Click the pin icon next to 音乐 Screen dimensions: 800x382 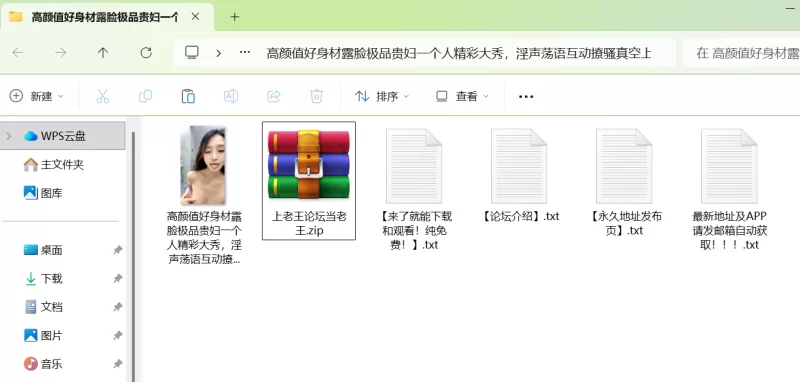pos(118,364)
